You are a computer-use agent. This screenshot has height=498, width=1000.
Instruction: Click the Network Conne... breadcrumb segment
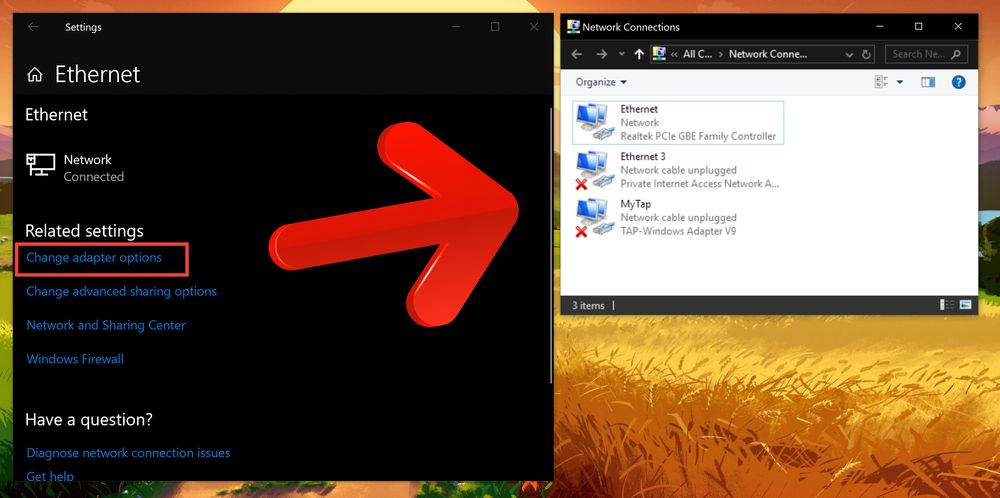[x=768, y=54]
